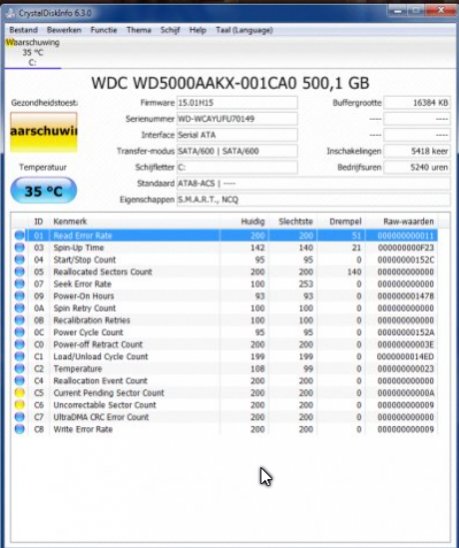Click the blue status icon for Temperature attribute
Image resolution: width=459 pixels, height=548 pixels.
click(x=20, y=368)
